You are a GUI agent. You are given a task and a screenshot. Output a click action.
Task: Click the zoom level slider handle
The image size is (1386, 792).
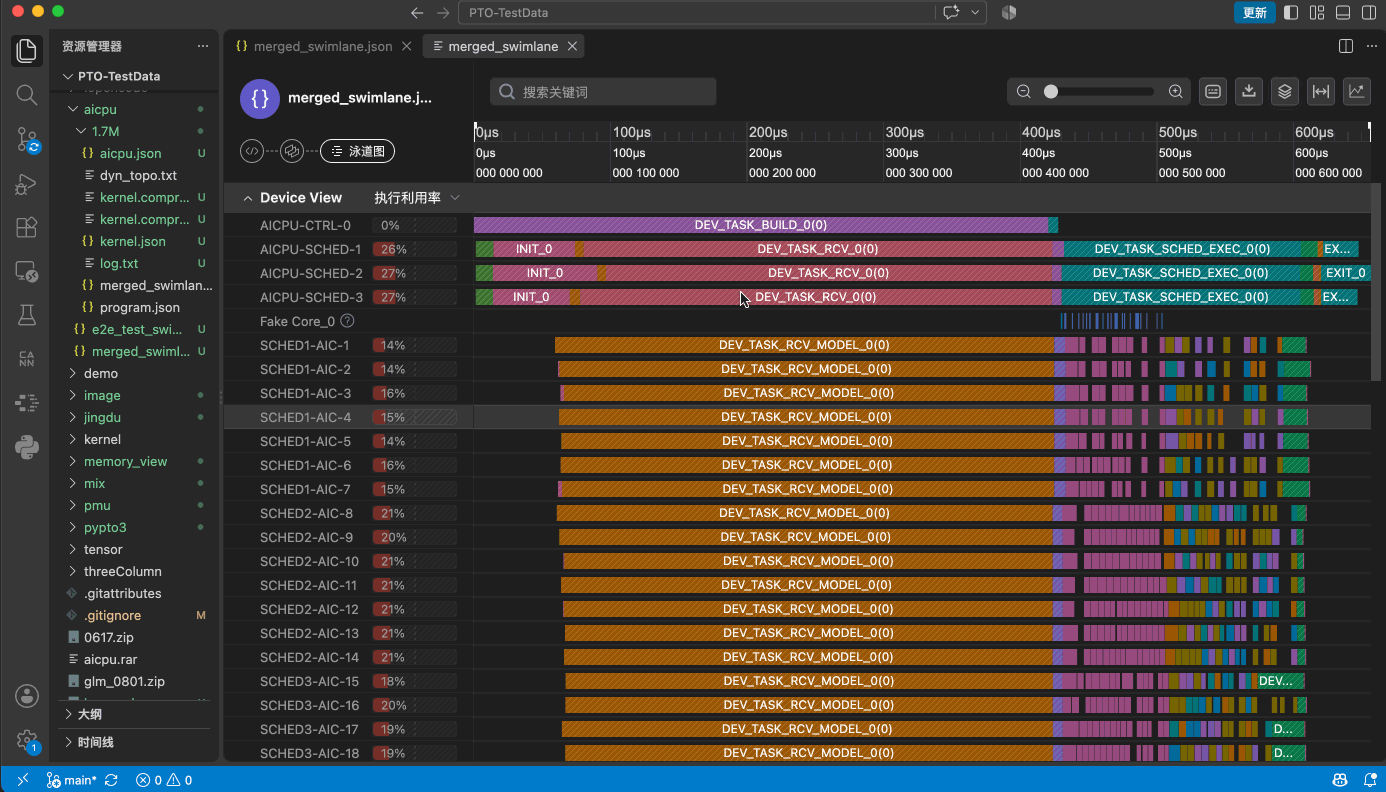coord(1051,91)
